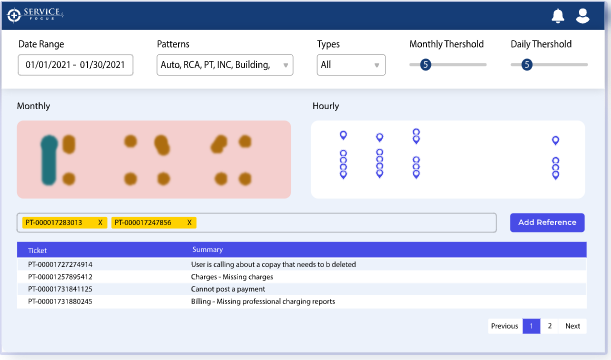611x360 pixels.
Task: Remove reference tag PT-000017247856
Action: [x=189, y=222]
